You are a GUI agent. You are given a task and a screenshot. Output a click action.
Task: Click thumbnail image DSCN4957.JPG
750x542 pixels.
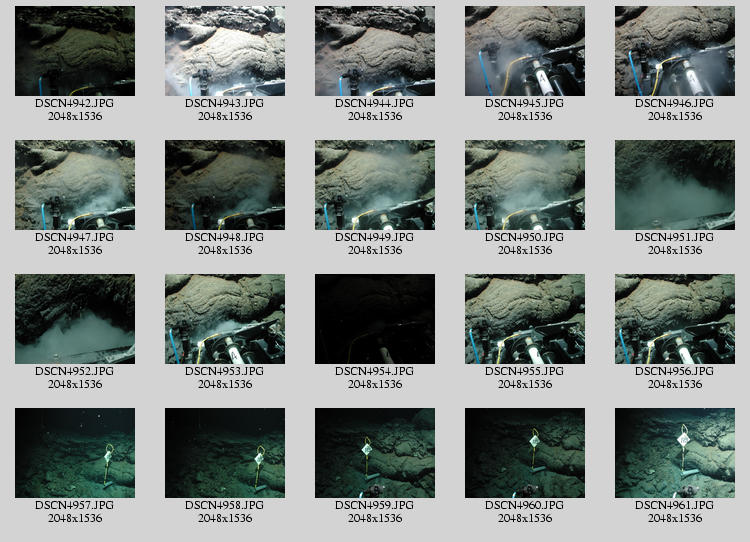pyautogui.click(x=75, y=453)
